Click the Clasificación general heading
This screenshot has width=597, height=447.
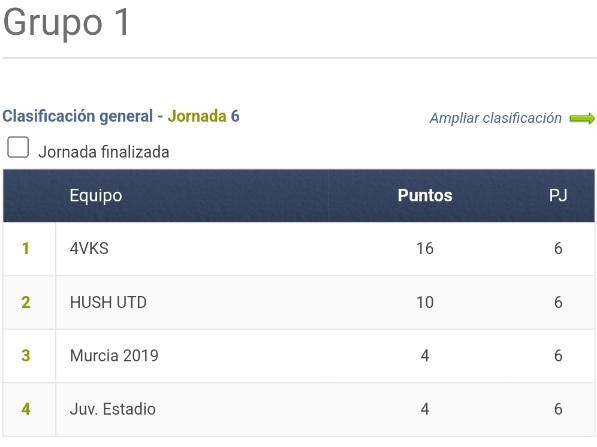(x=78, y=116)
